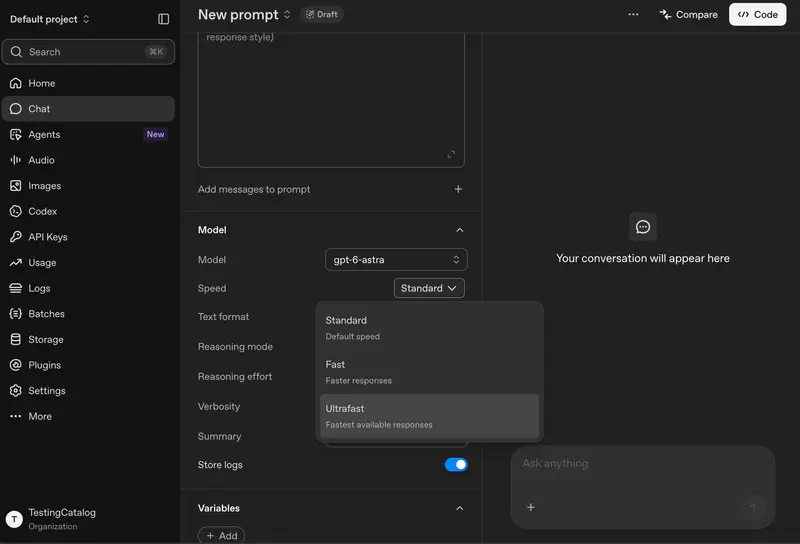Open the Agents section icon
Viewport: 800px width, 544px height.
(x=16, y=134)
